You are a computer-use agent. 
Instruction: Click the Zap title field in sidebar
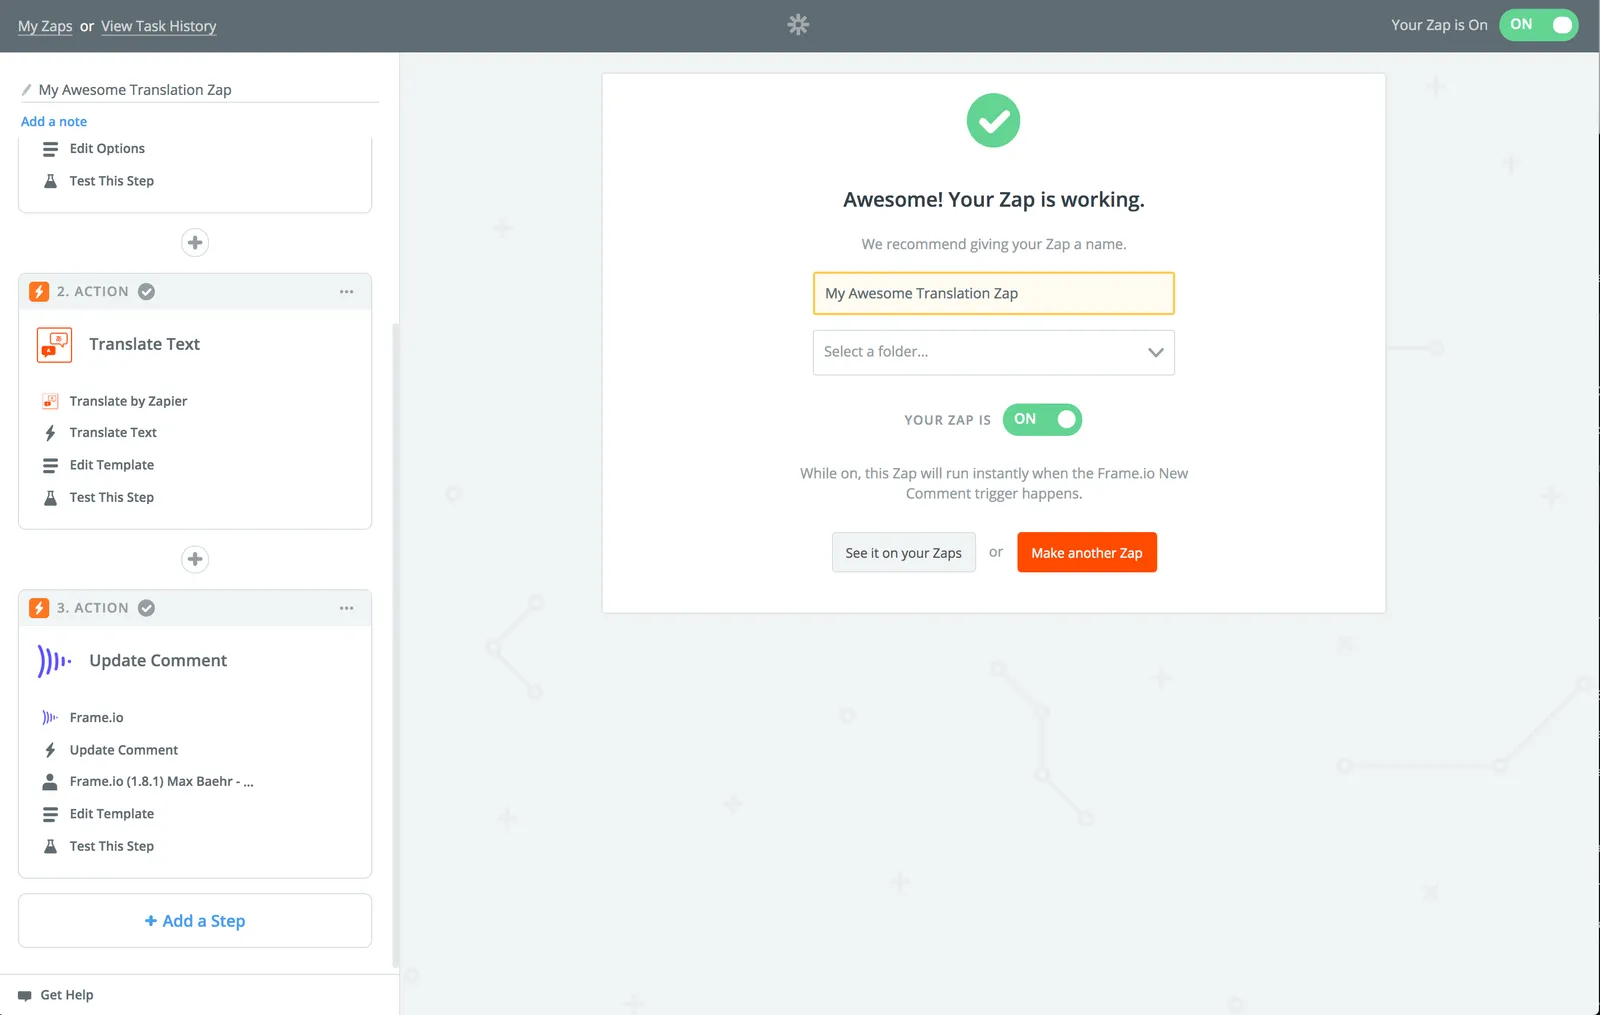click(200, 90)
